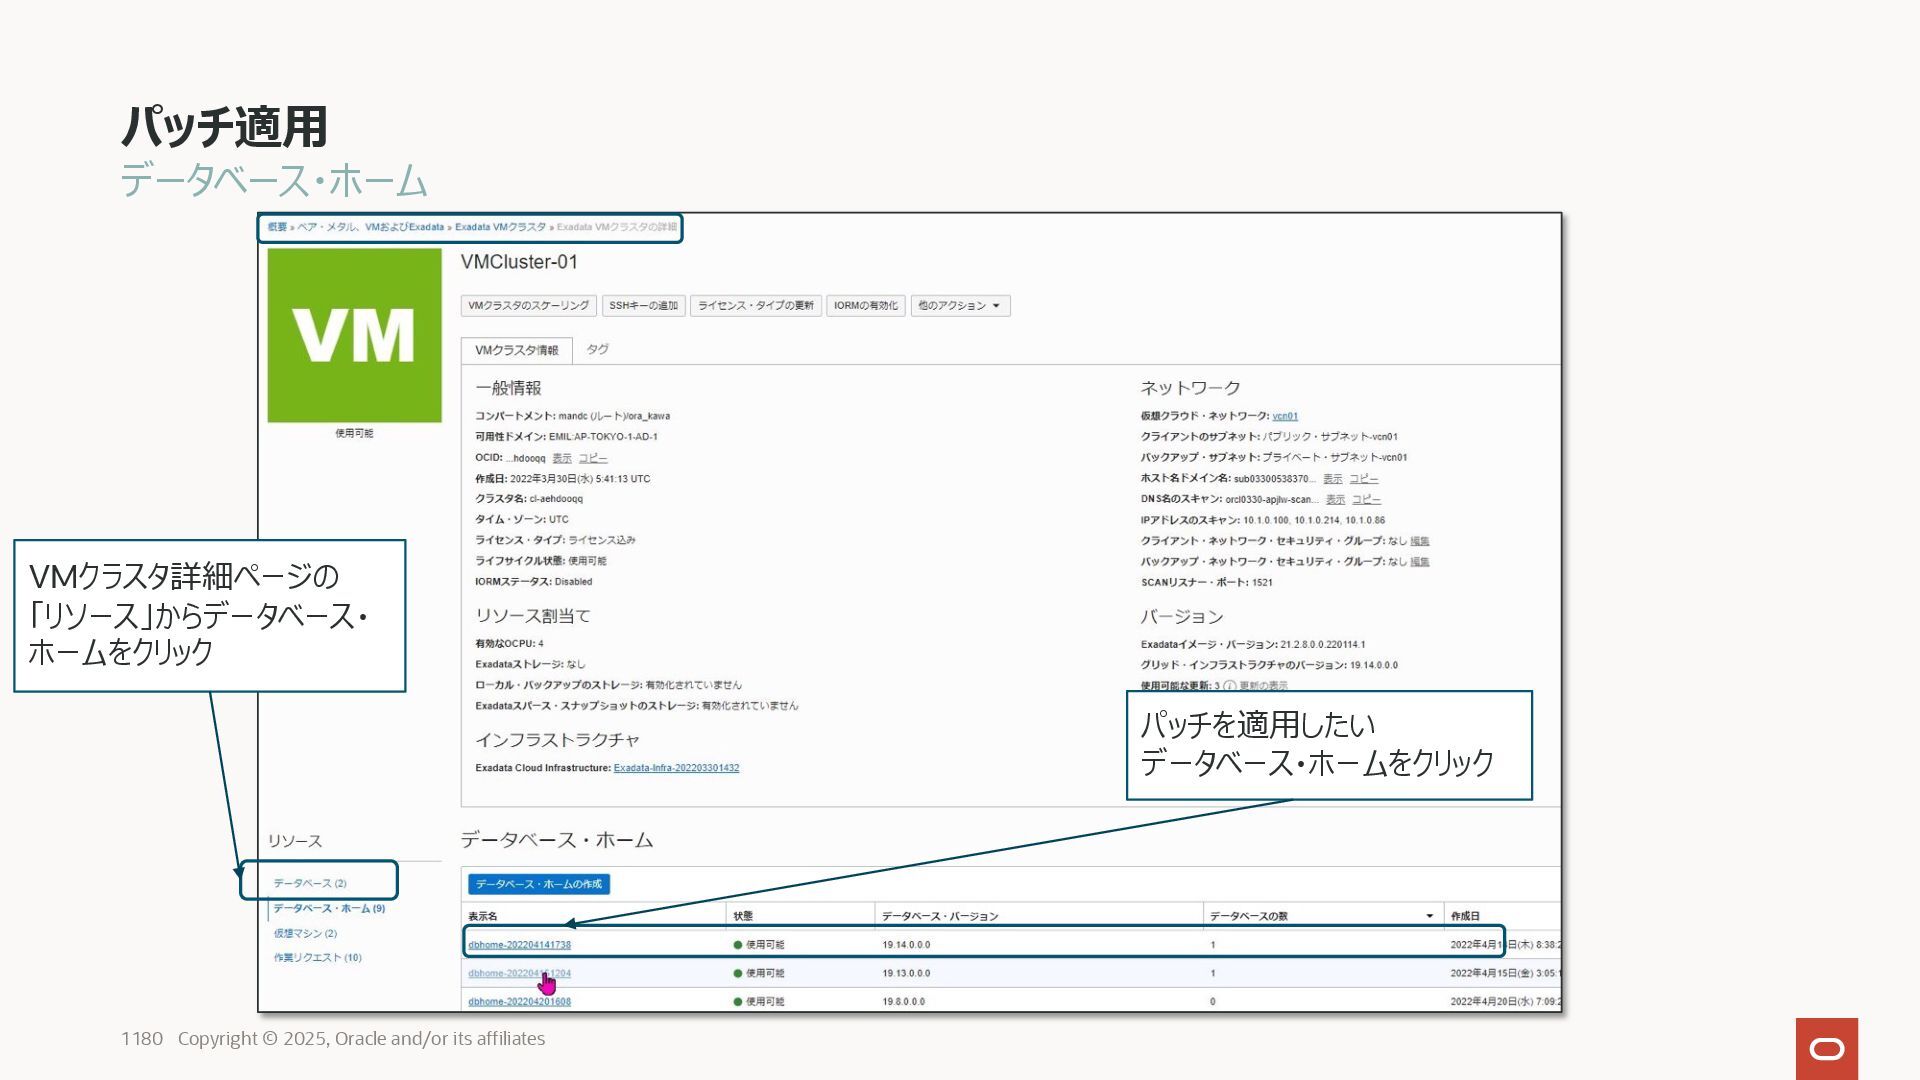Select the VMクラスタ情報 tab

[516, 350]
